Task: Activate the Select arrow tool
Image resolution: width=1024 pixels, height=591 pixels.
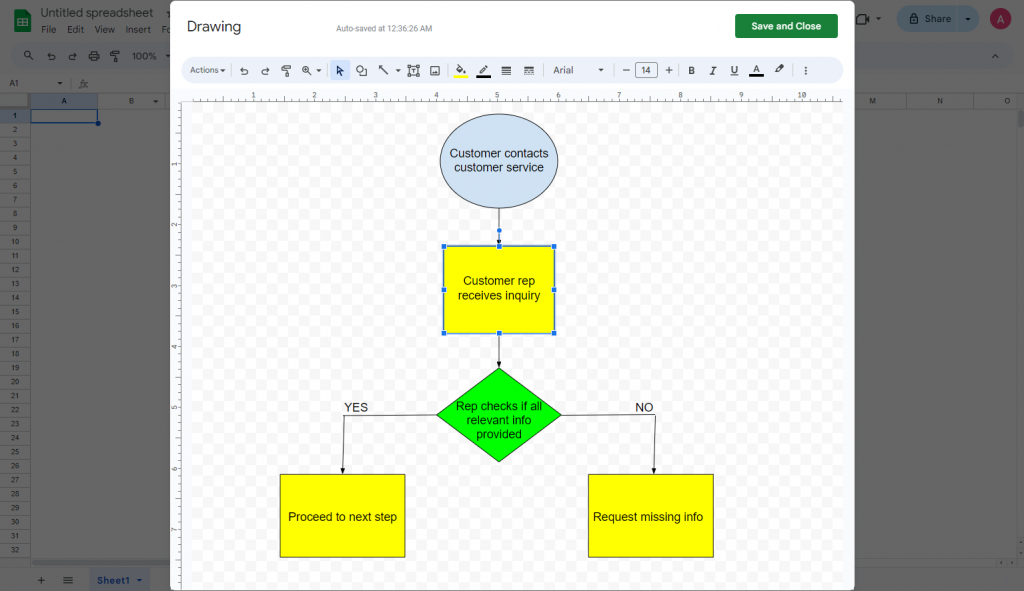Action: point(340,71)
